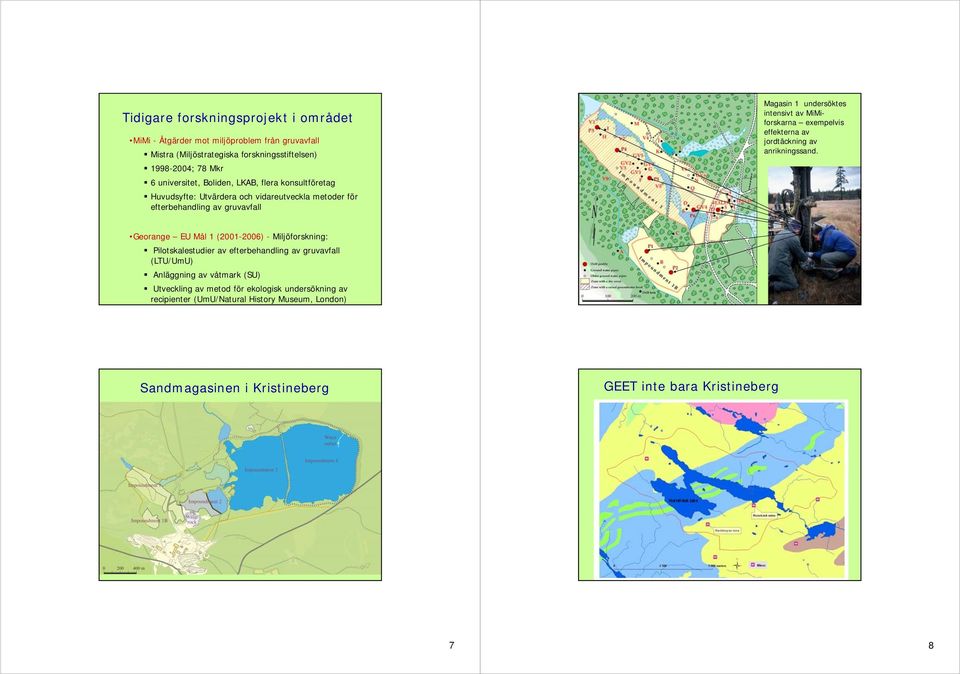This screenshot has height=674, width=960.
Task: Open the Kristineberg impoundments map image
Action: pos(241,490)
